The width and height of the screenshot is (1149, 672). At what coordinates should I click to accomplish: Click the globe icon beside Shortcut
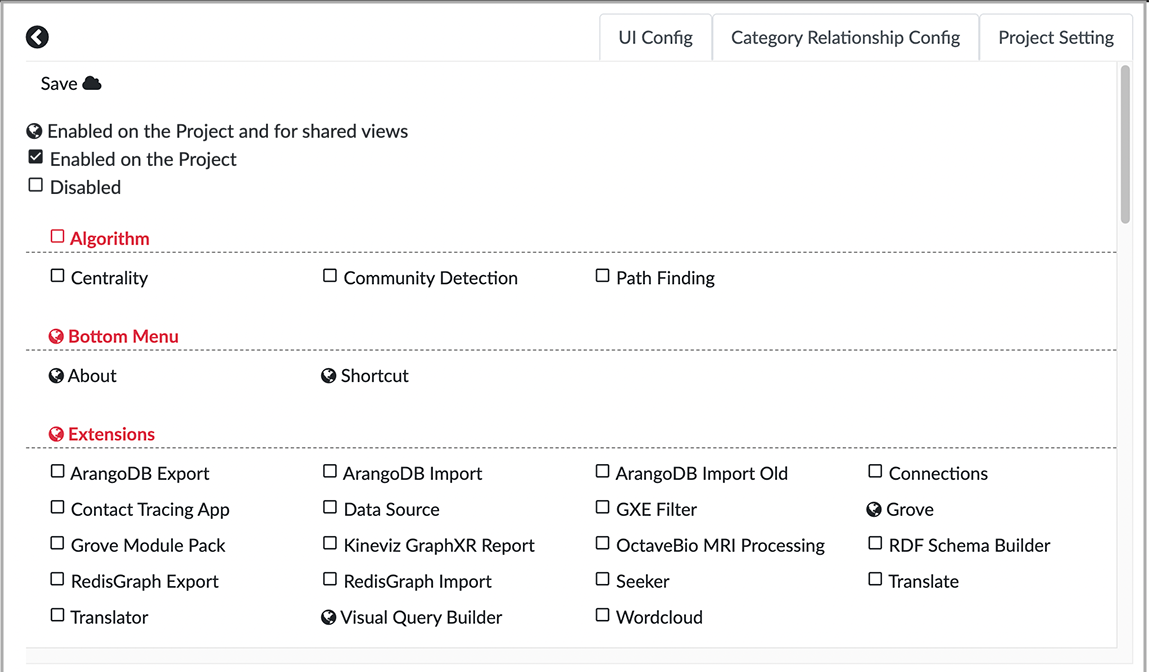coord(328,375)
